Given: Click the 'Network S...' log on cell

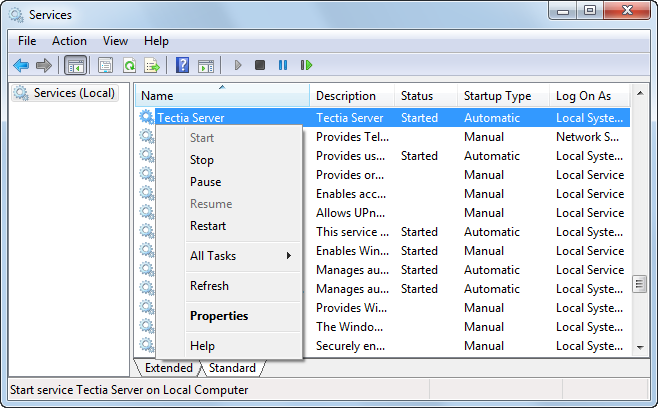Looking at the screenshot, I should (x=587, y=137).
